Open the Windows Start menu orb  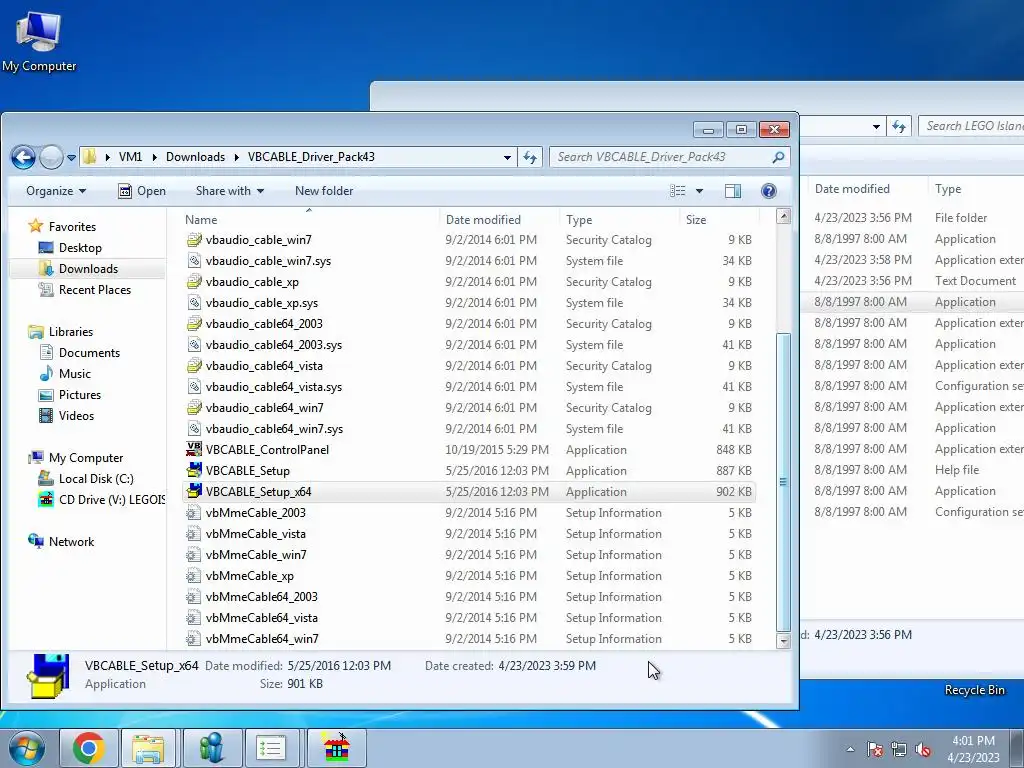point(27,748)
